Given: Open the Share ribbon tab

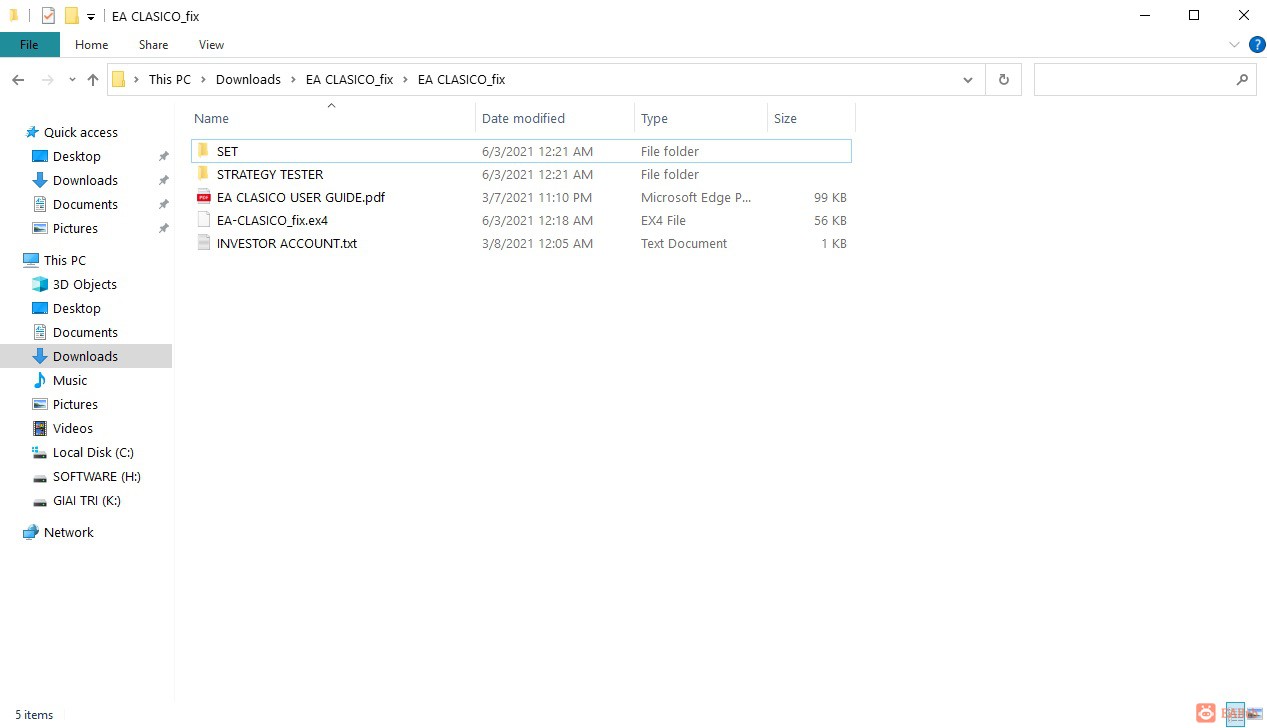Looking at the screenshot, I should pyautogui.click(x=153, y=45).
